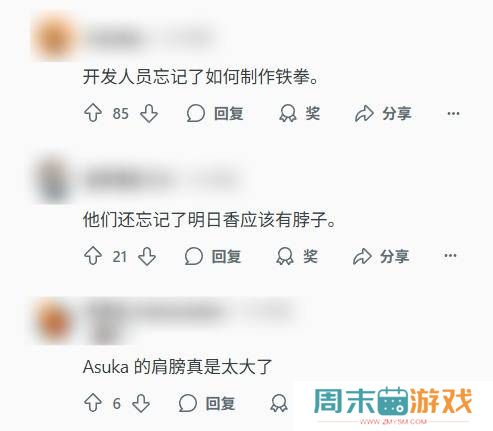493x431 pixels.
Task: Downvote the comment about forgetting 铁拳
Action: (149, 113)
